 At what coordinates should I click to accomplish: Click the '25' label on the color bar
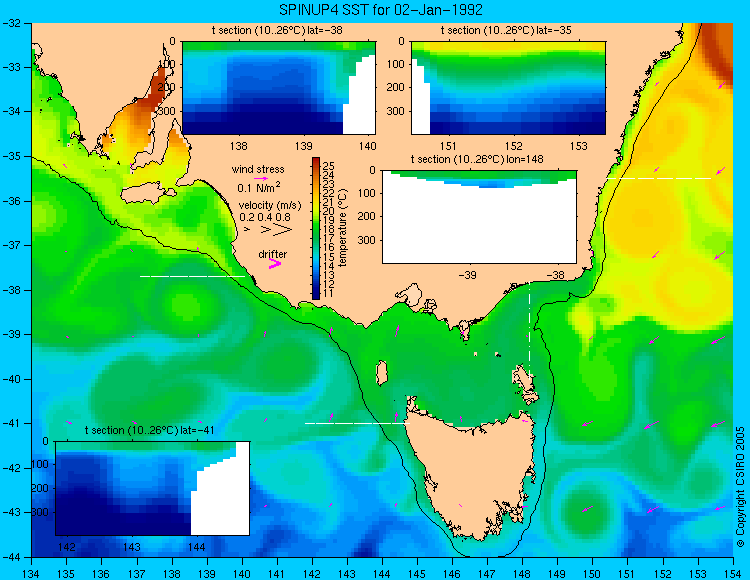[328, 165]
